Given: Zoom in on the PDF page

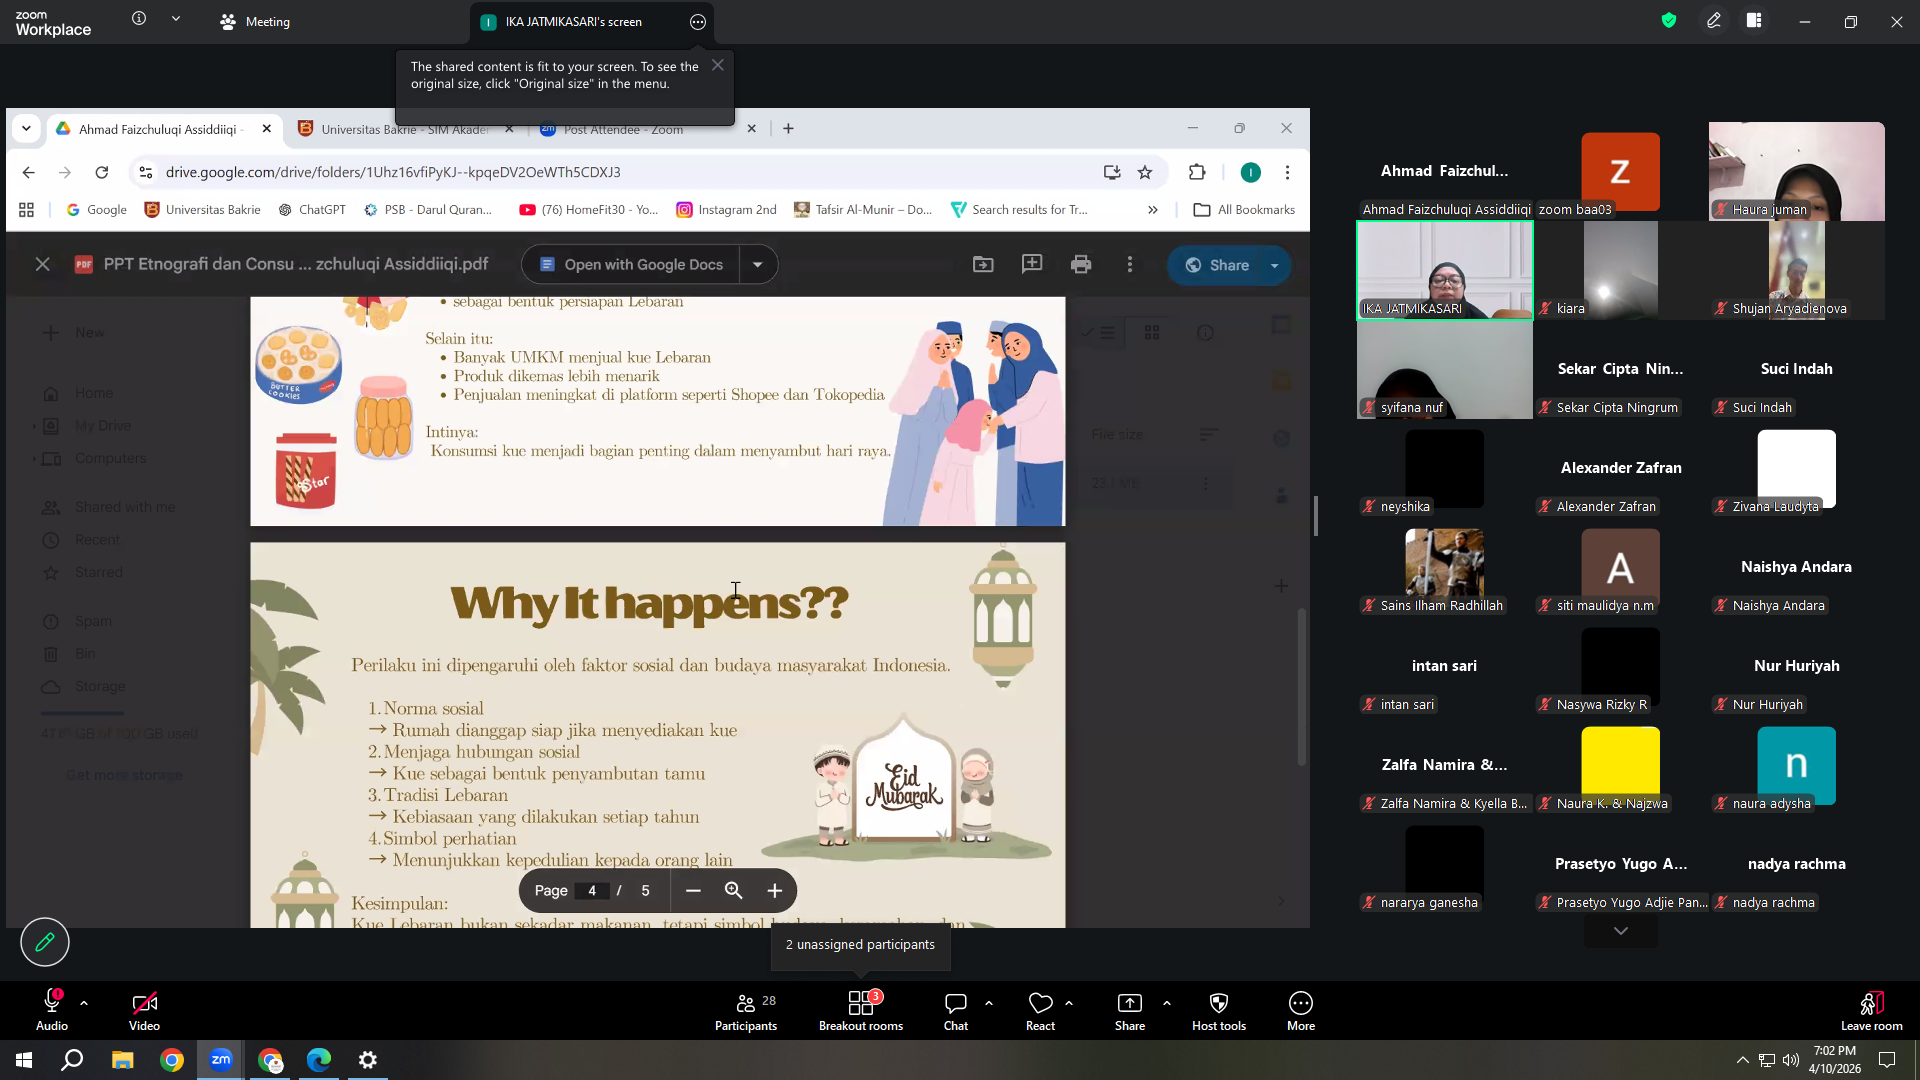Looking at the screenshot, I should (775, 890).
